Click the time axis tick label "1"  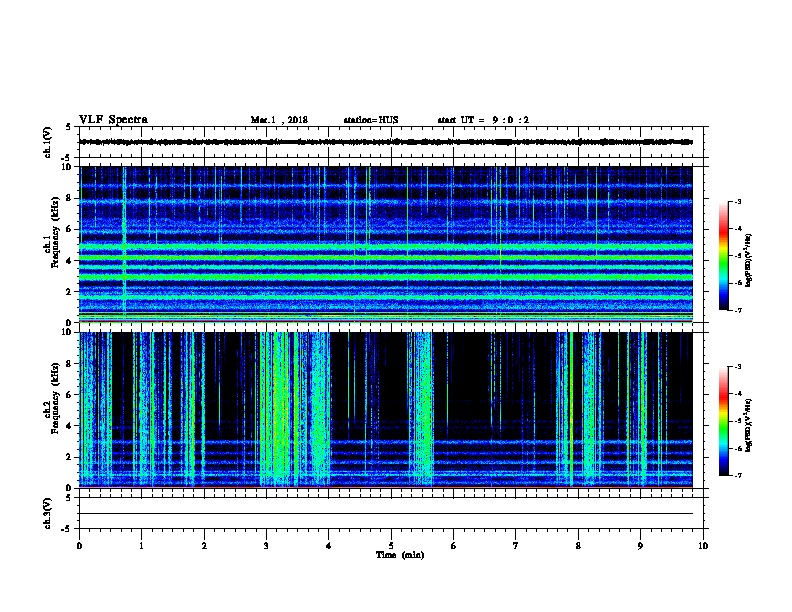coord(141,545)
